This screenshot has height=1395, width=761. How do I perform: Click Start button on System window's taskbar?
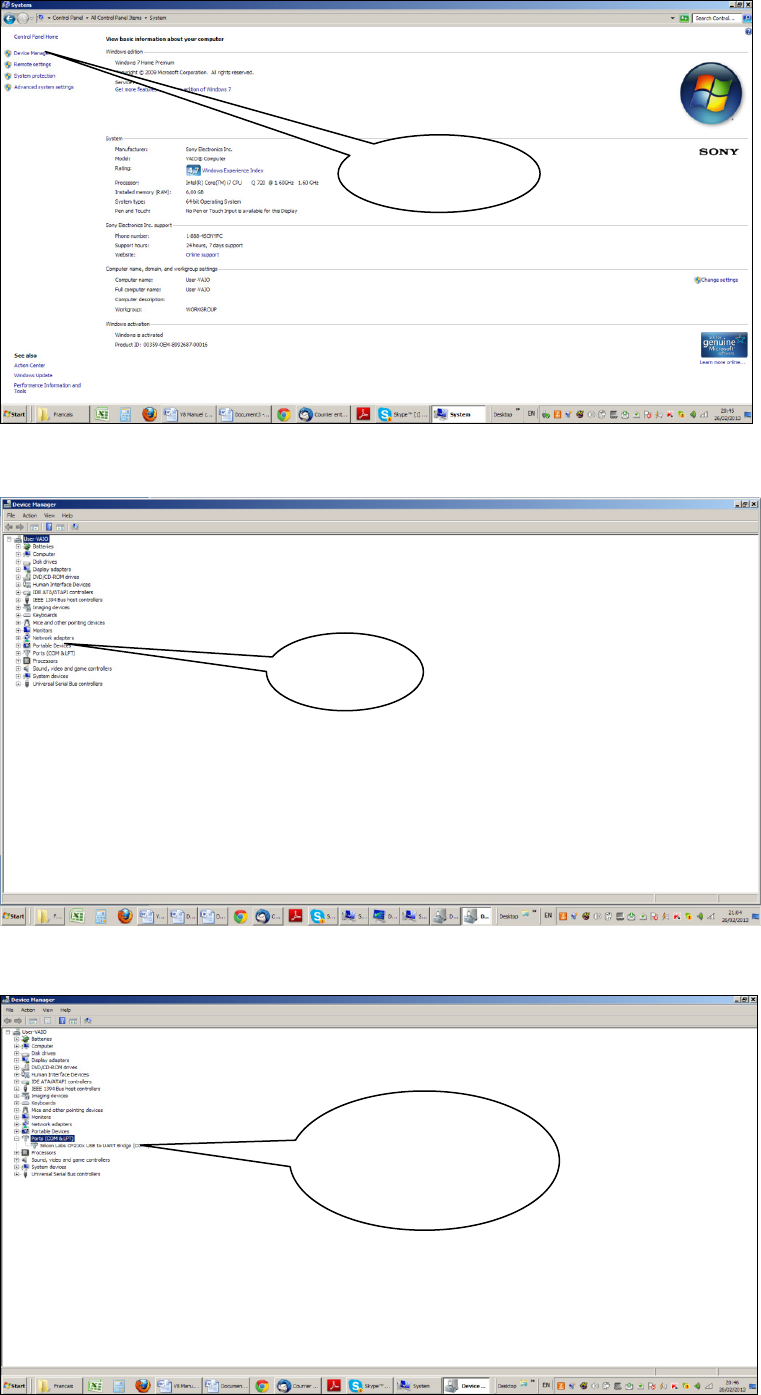[15, 413]
